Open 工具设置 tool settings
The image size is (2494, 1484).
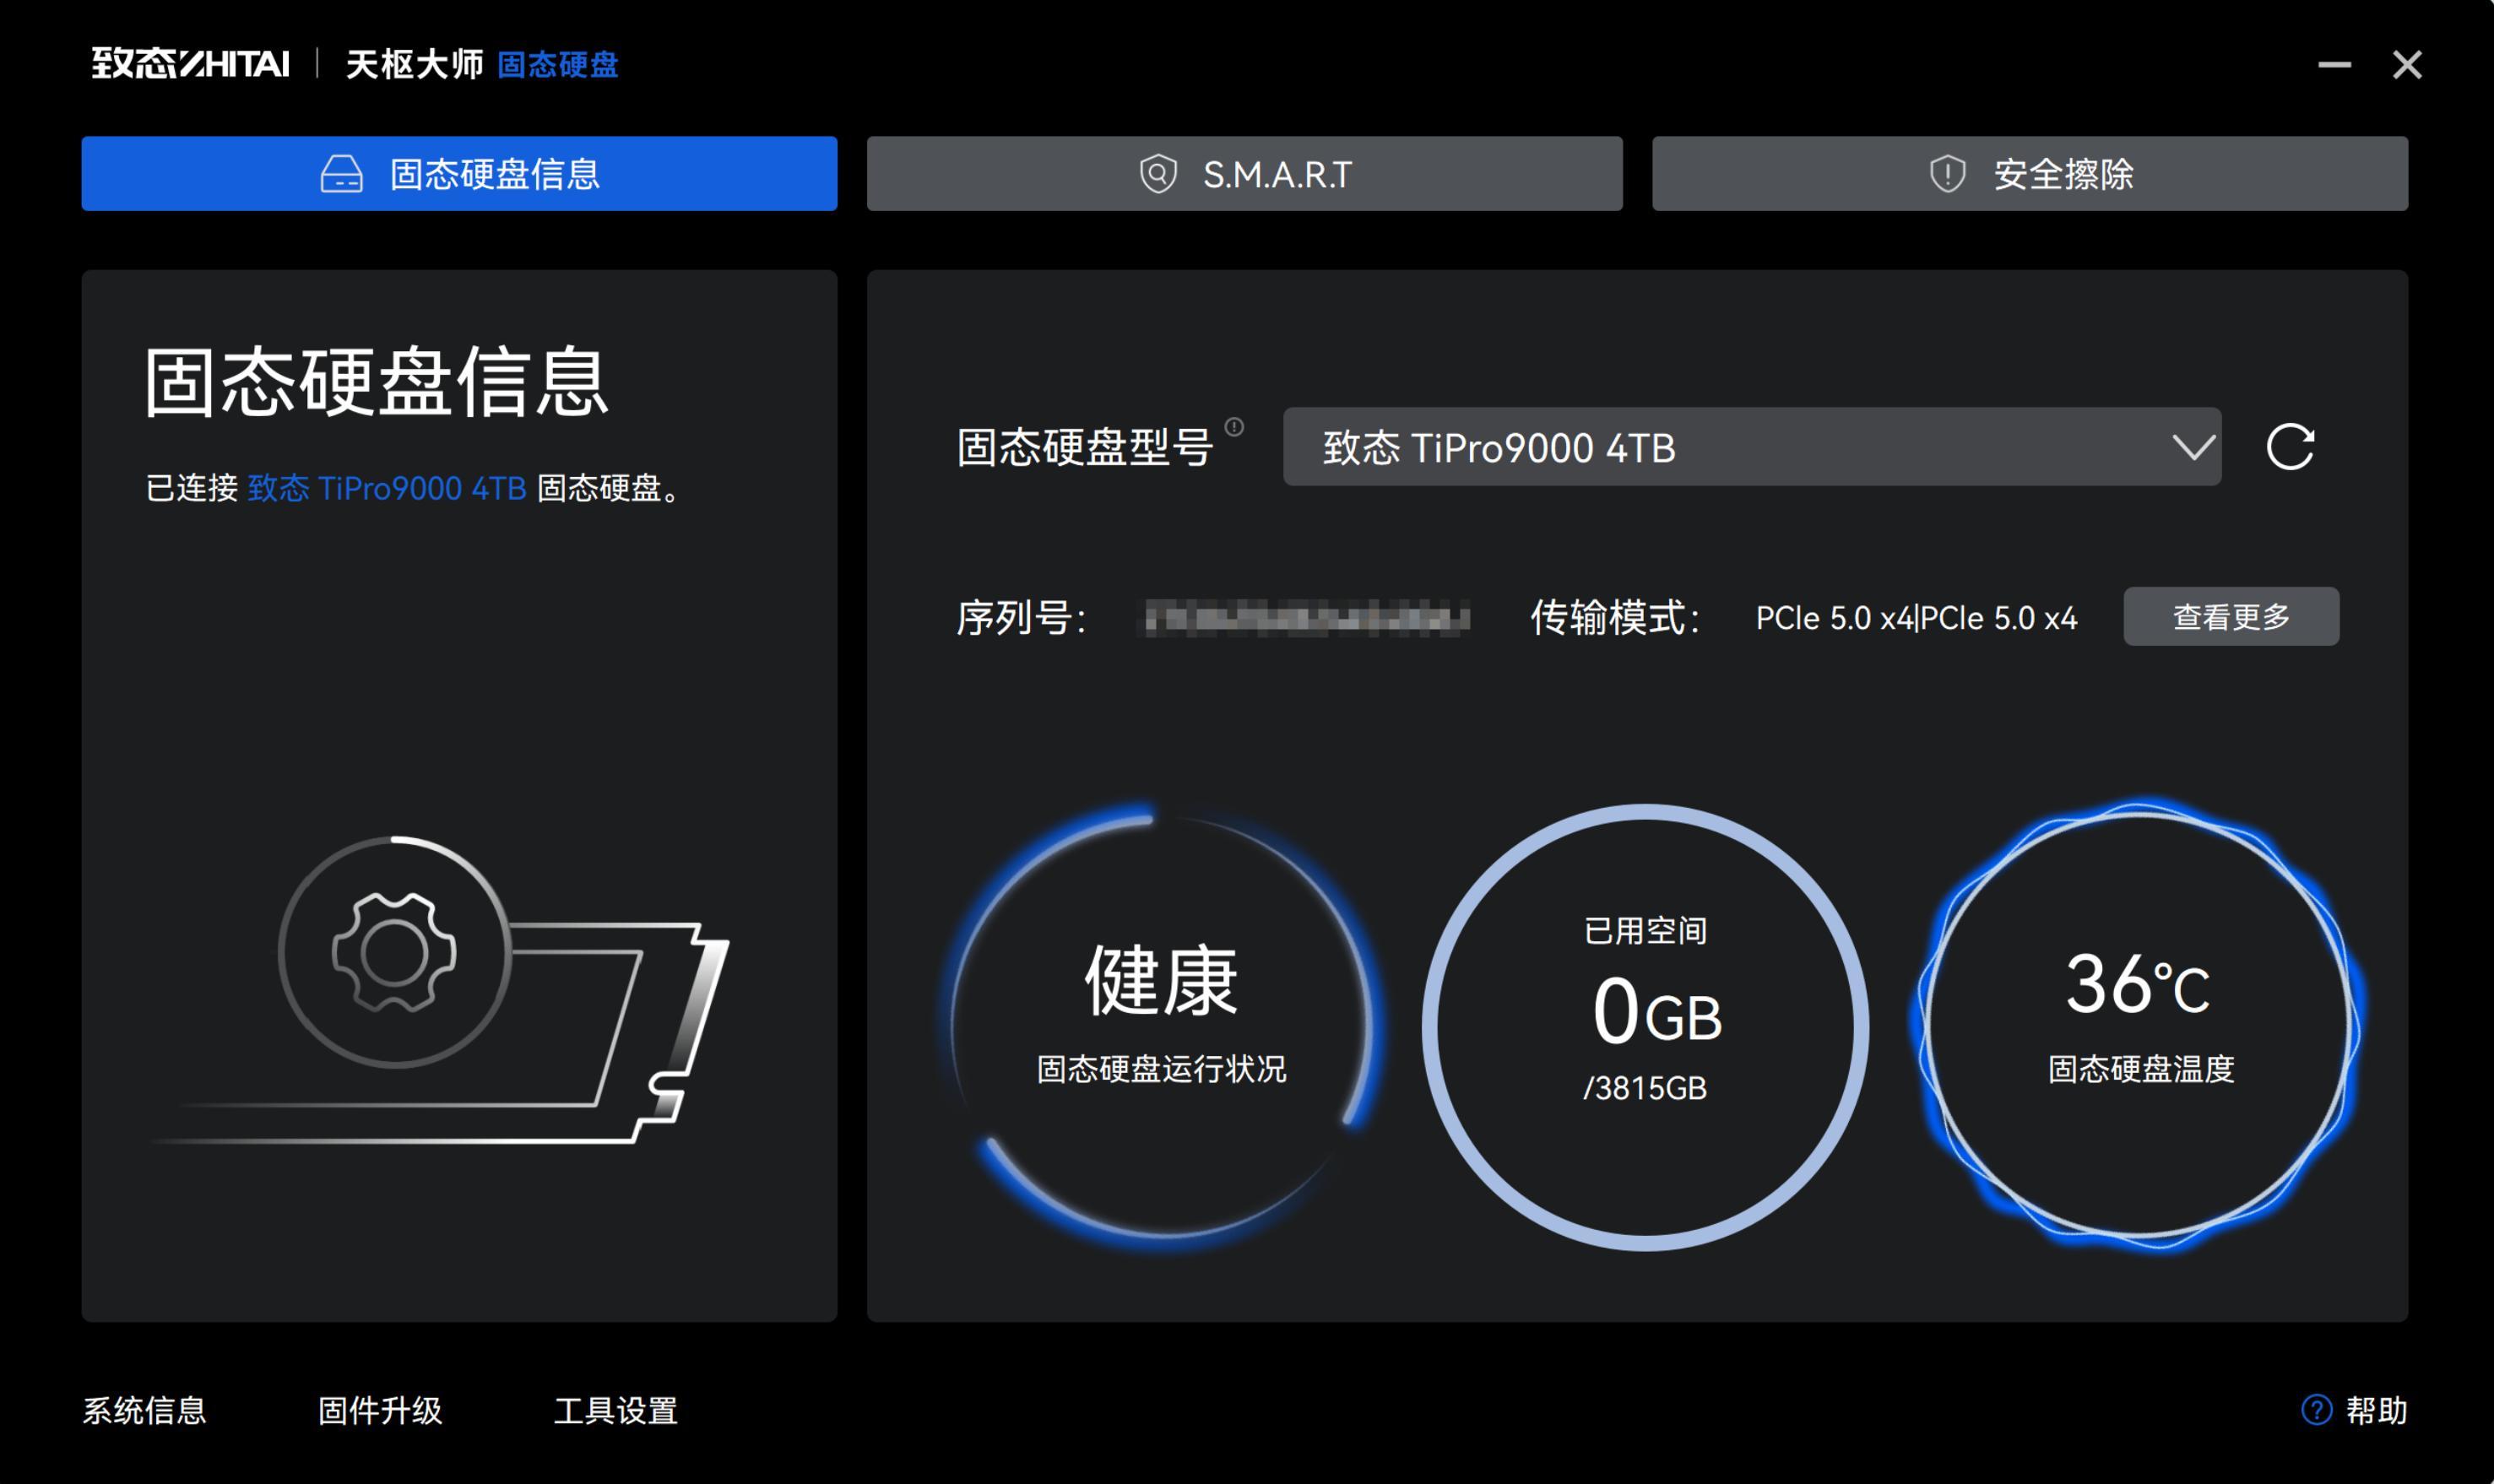pyautogui.click(x=617, y=1411)
